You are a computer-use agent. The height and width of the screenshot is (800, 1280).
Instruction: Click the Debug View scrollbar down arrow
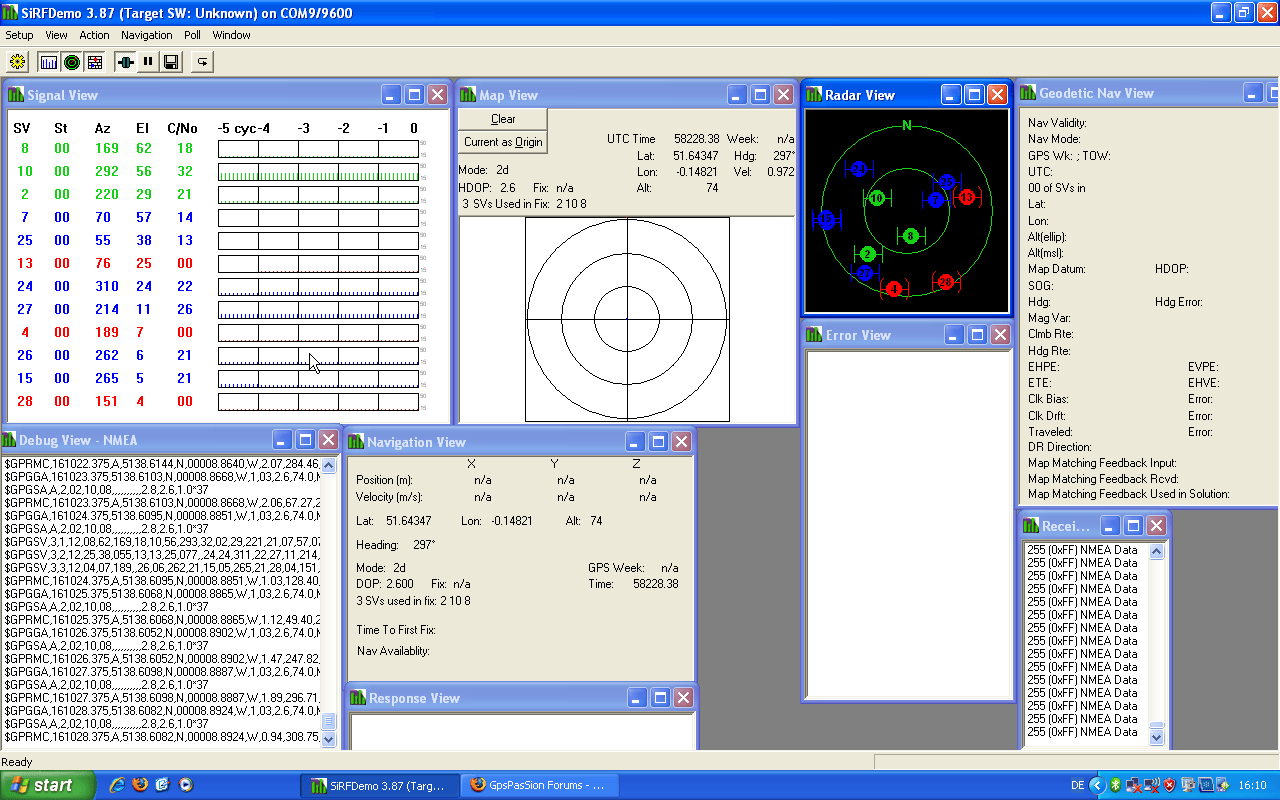pyautogui.click(x=329, y=739)
